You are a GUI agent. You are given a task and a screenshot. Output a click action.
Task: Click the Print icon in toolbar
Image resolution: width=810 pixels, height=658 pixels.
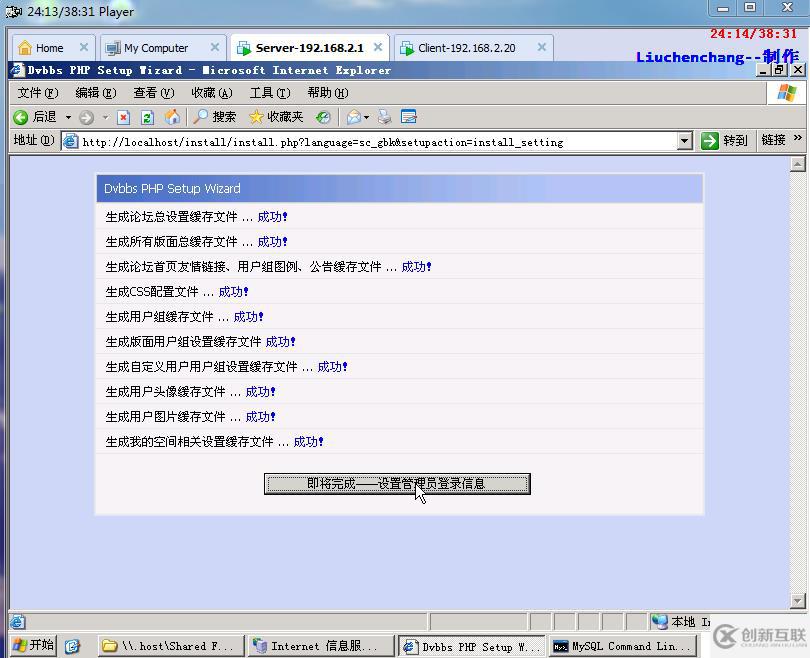[x=384, y=117]
